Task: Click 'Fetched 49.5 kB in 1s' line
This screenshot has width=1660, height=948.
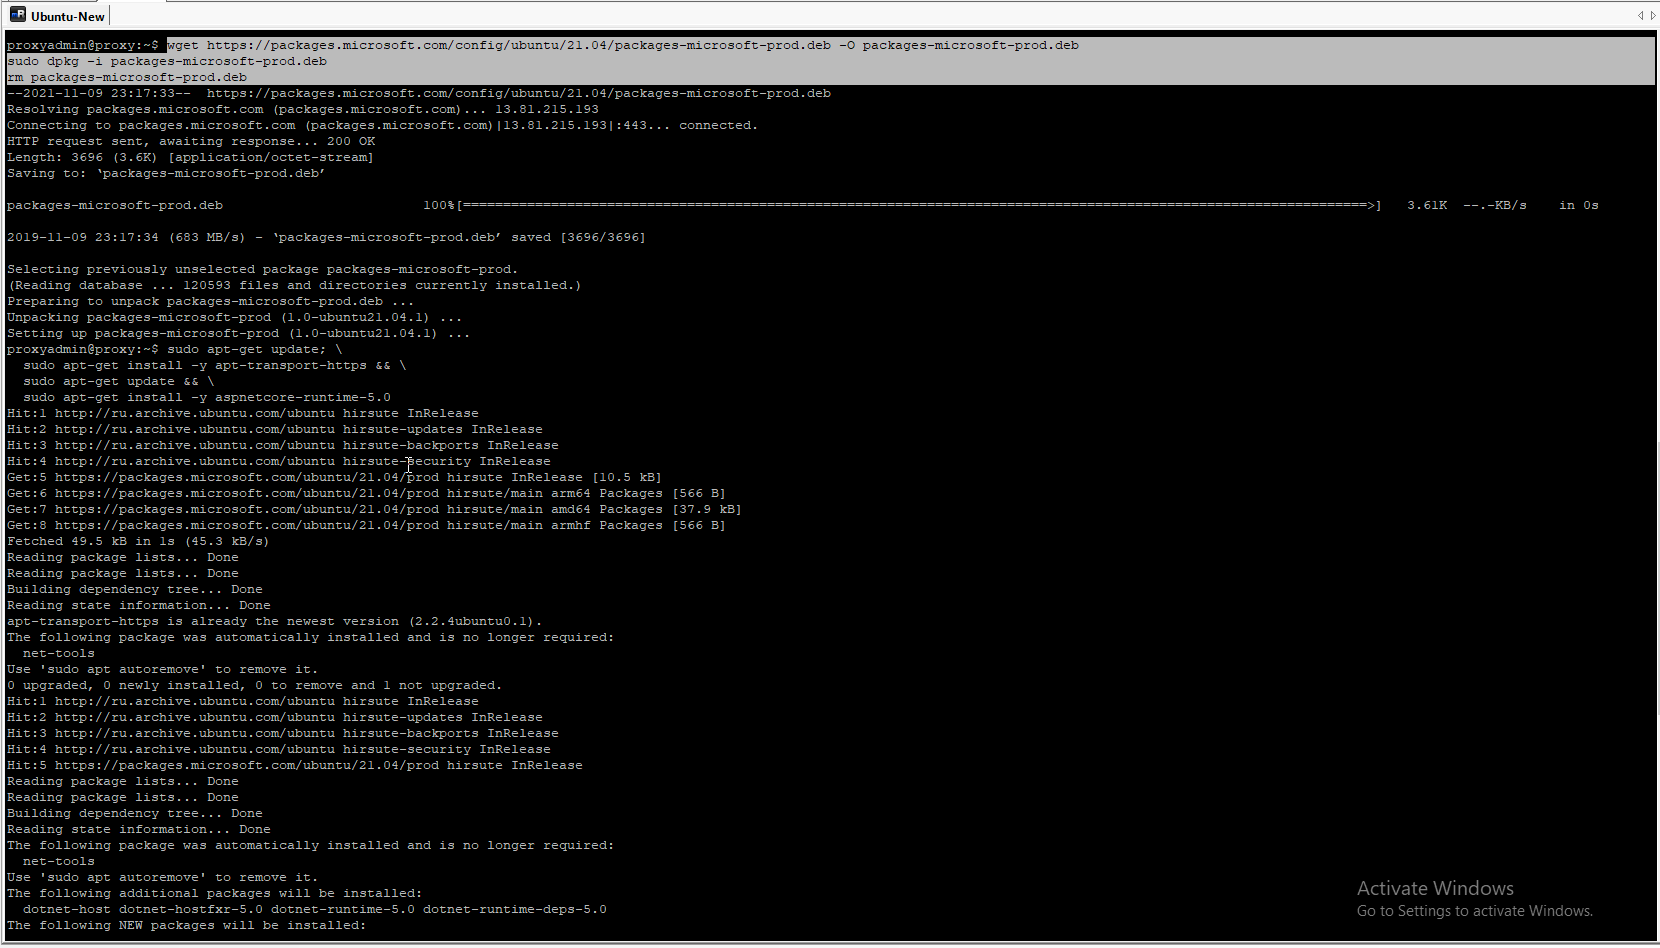Action: [x=138, y=541]
